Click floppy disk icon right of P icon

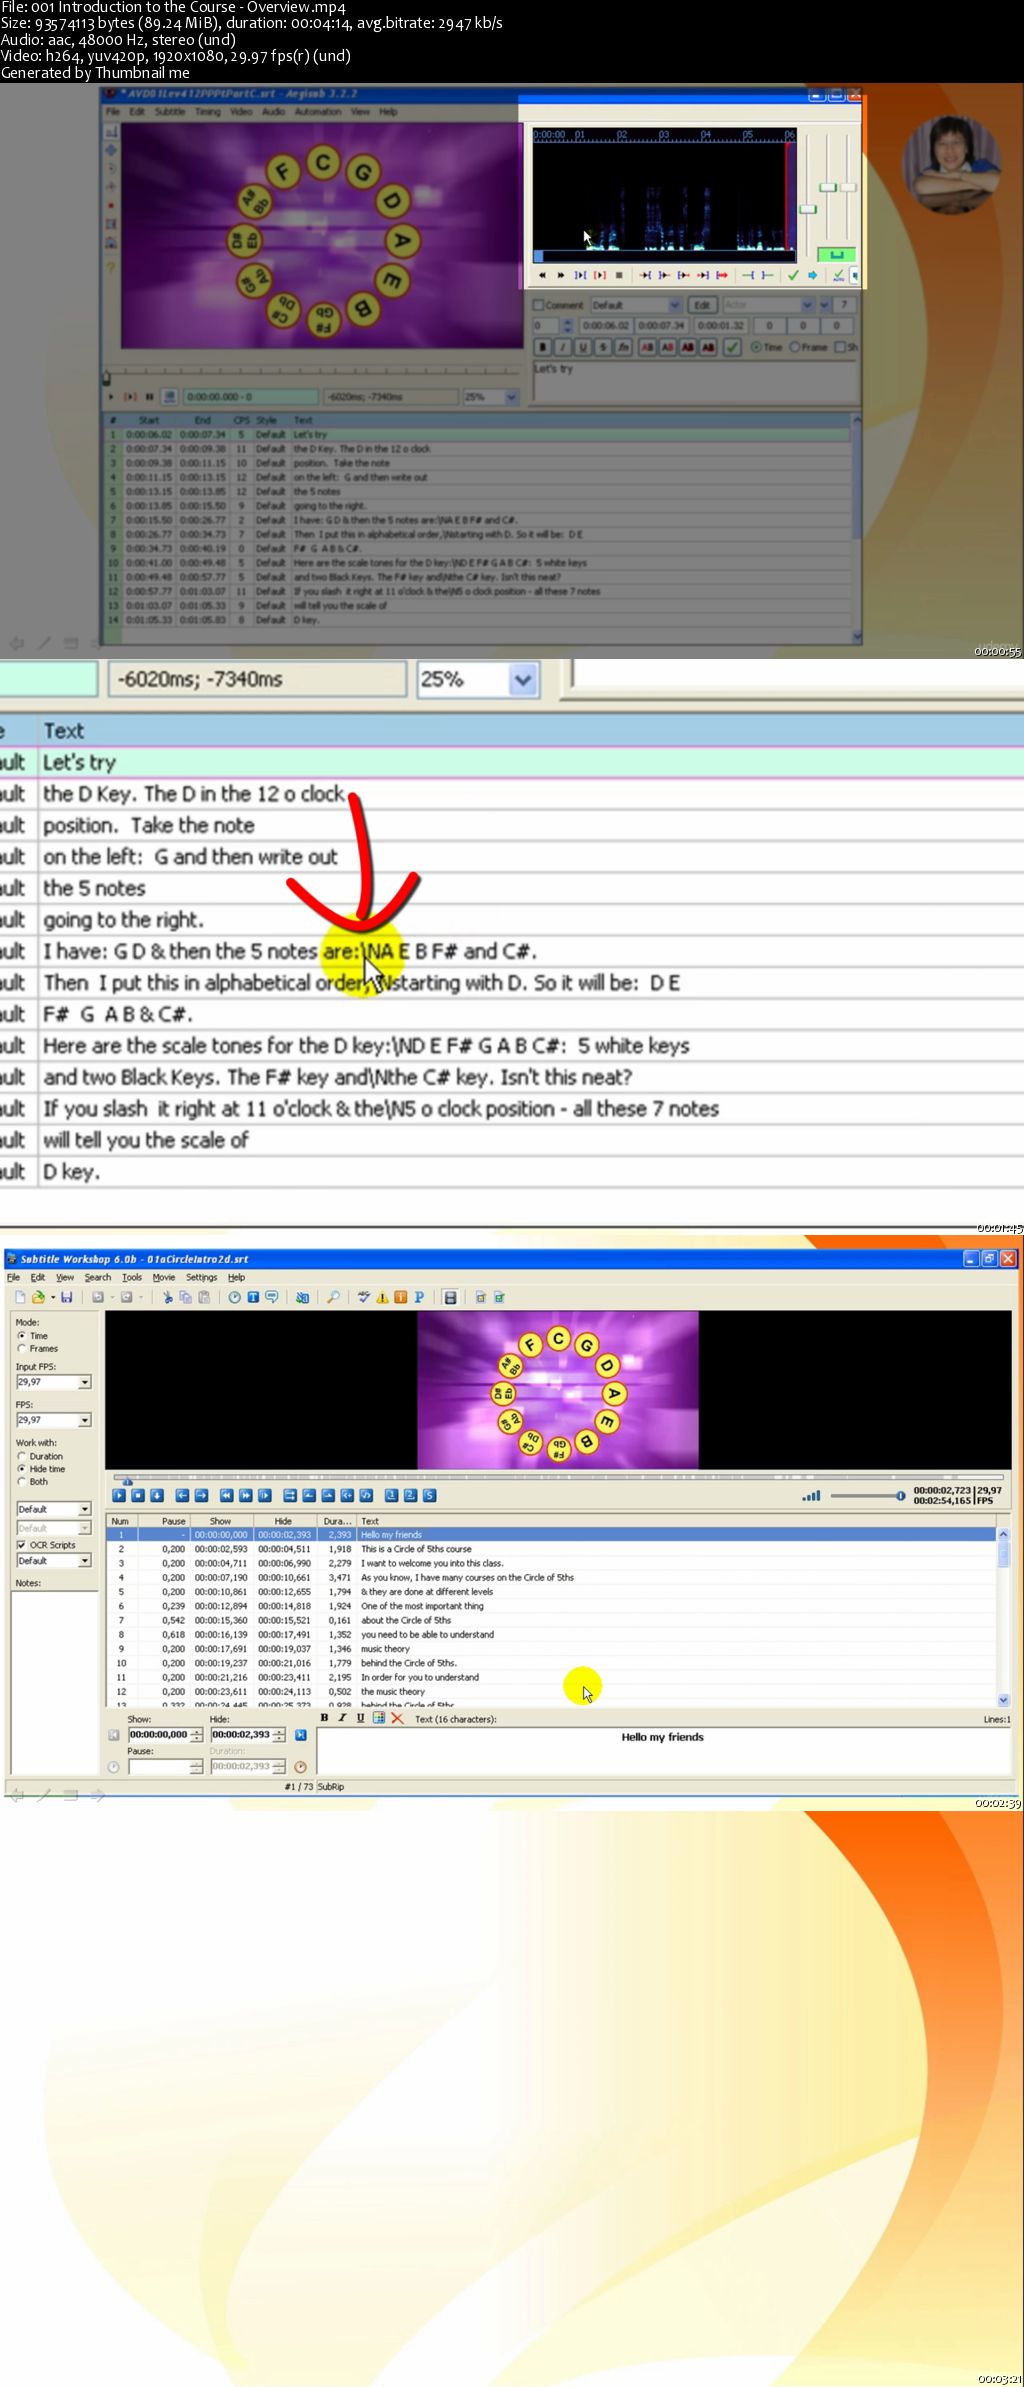point(451,1297)
